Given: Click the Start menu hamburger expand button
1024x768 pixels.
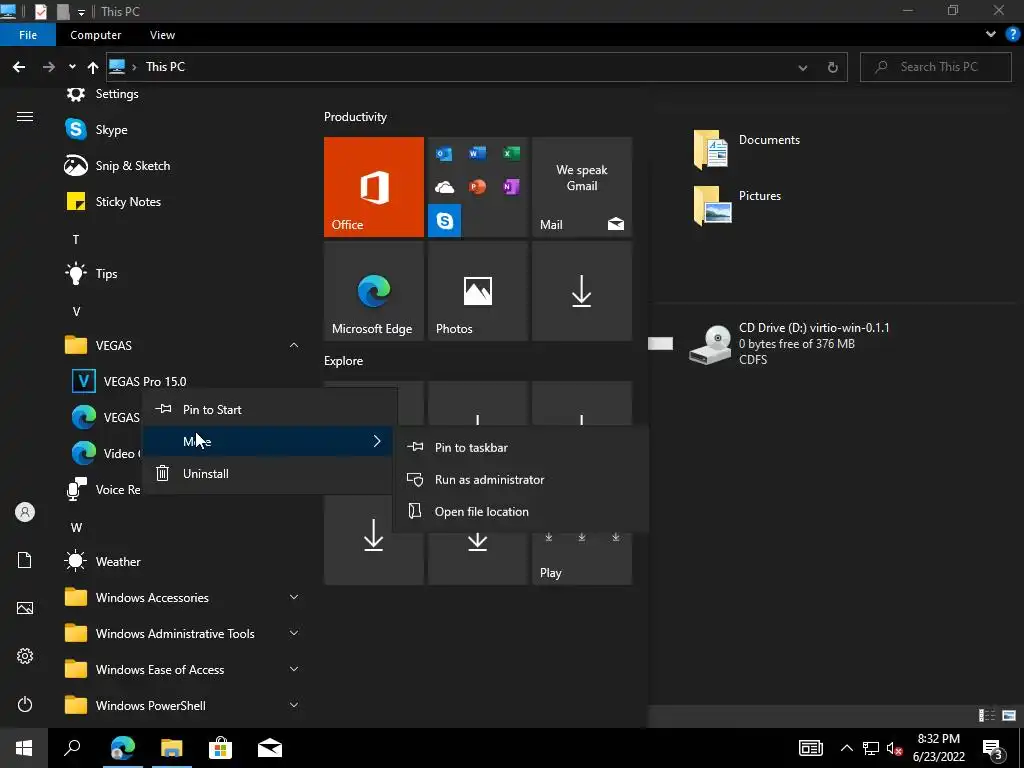Looking at the screenshot, I should click(x=25, y=117).
